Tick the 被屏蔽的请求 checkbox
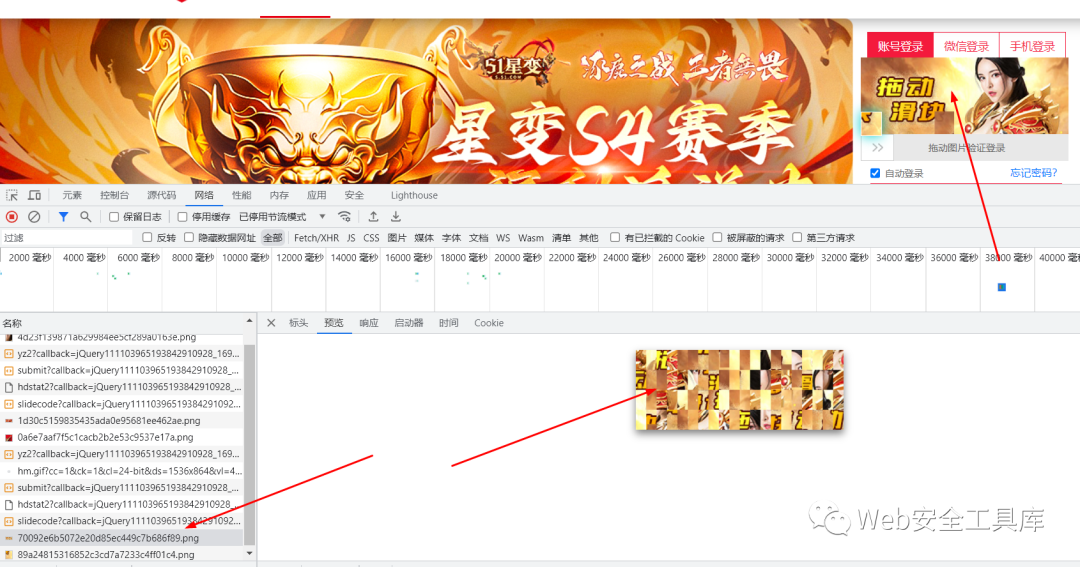 (x=717, y=237)
